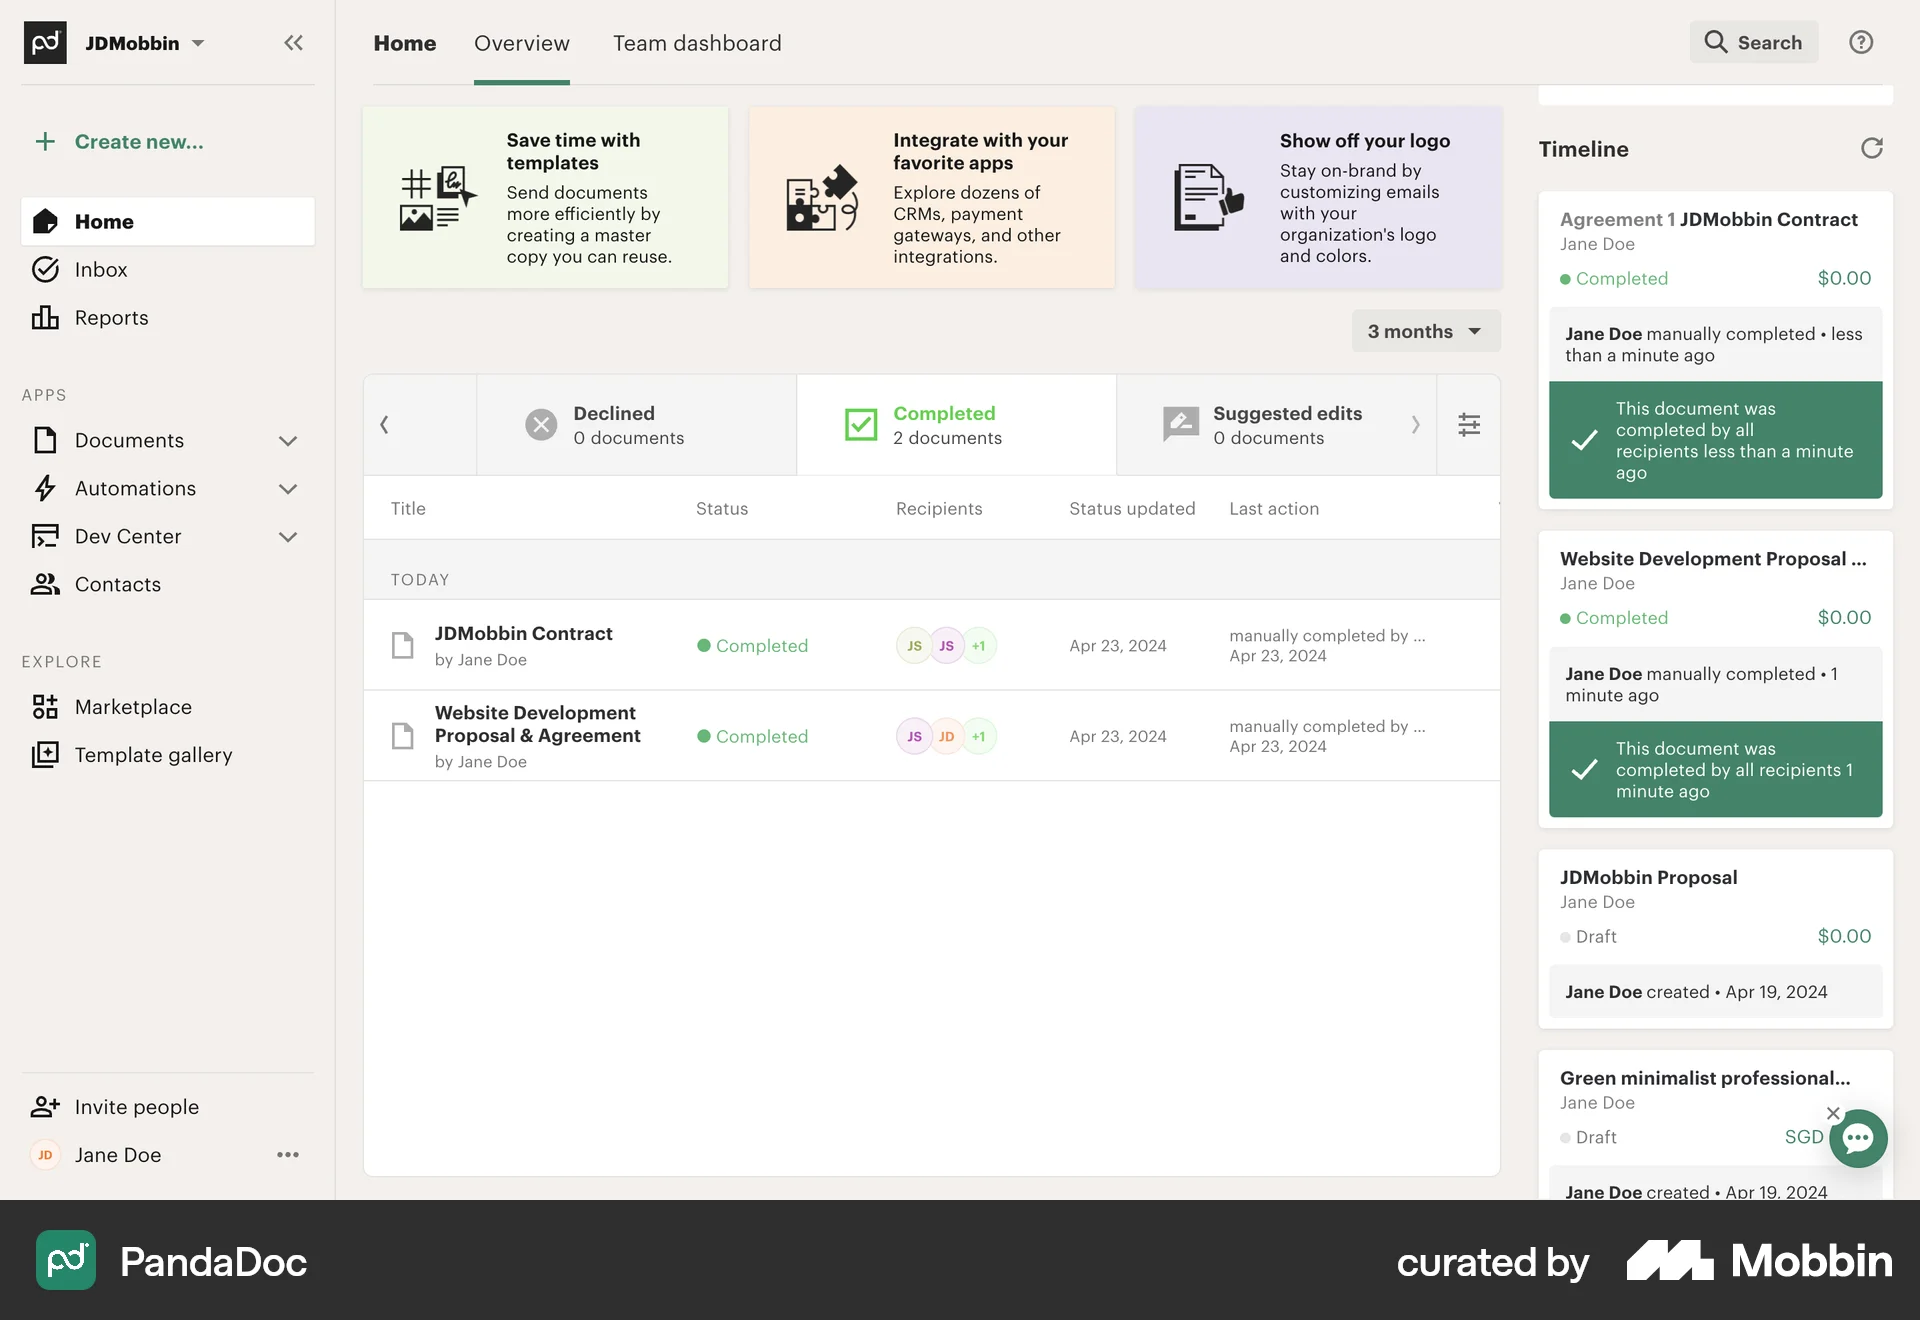Viewport: 1920px width, 1320px height.
Task: Open the filter settings on the status bar
Action: pos(1469,424)
